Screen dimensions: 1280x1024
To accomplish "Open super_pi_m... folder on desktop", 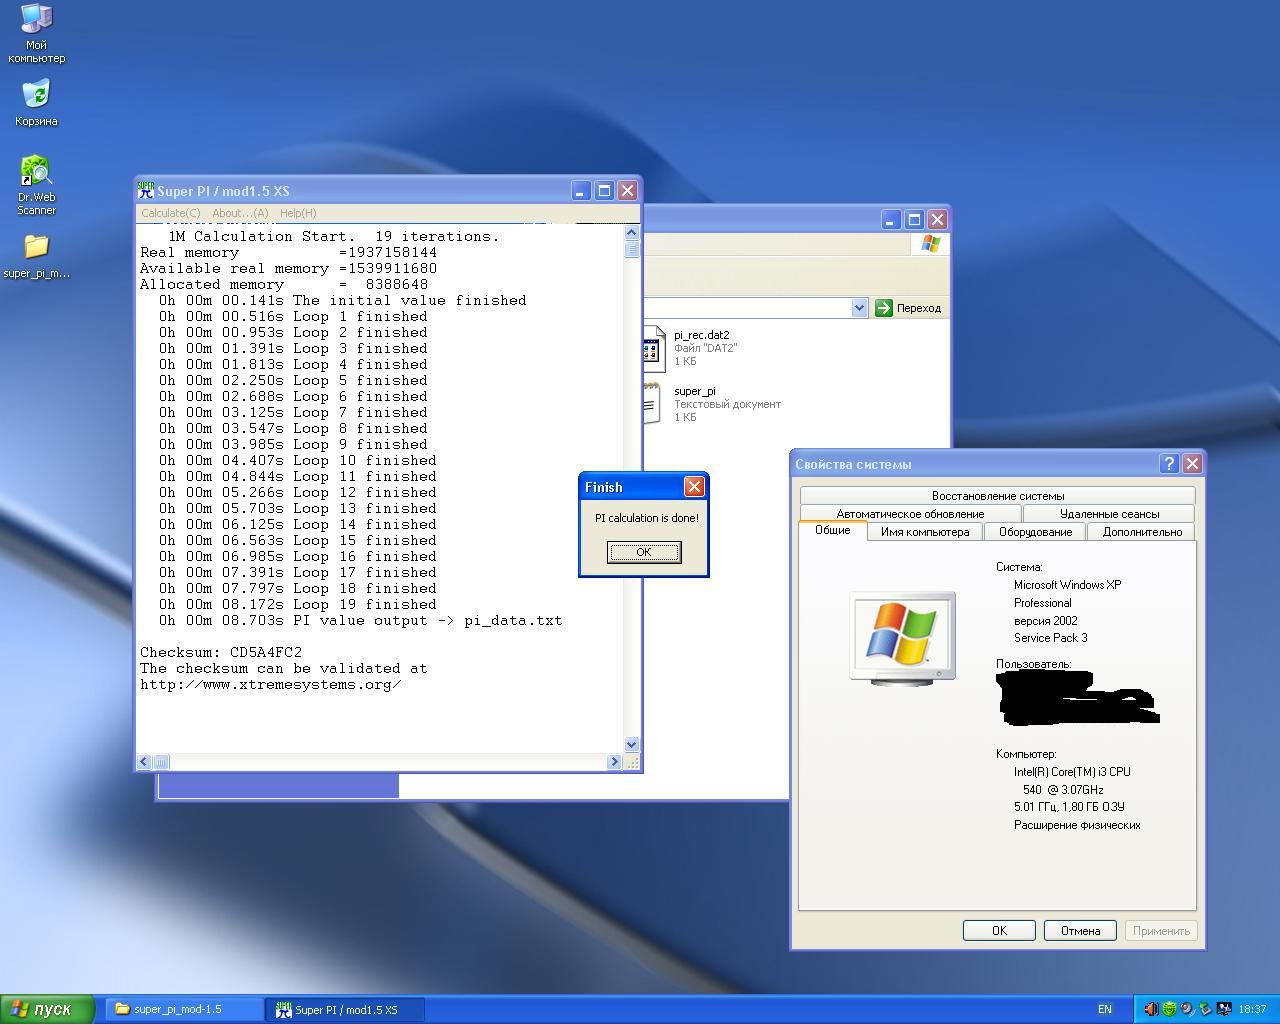I will 36,256.
